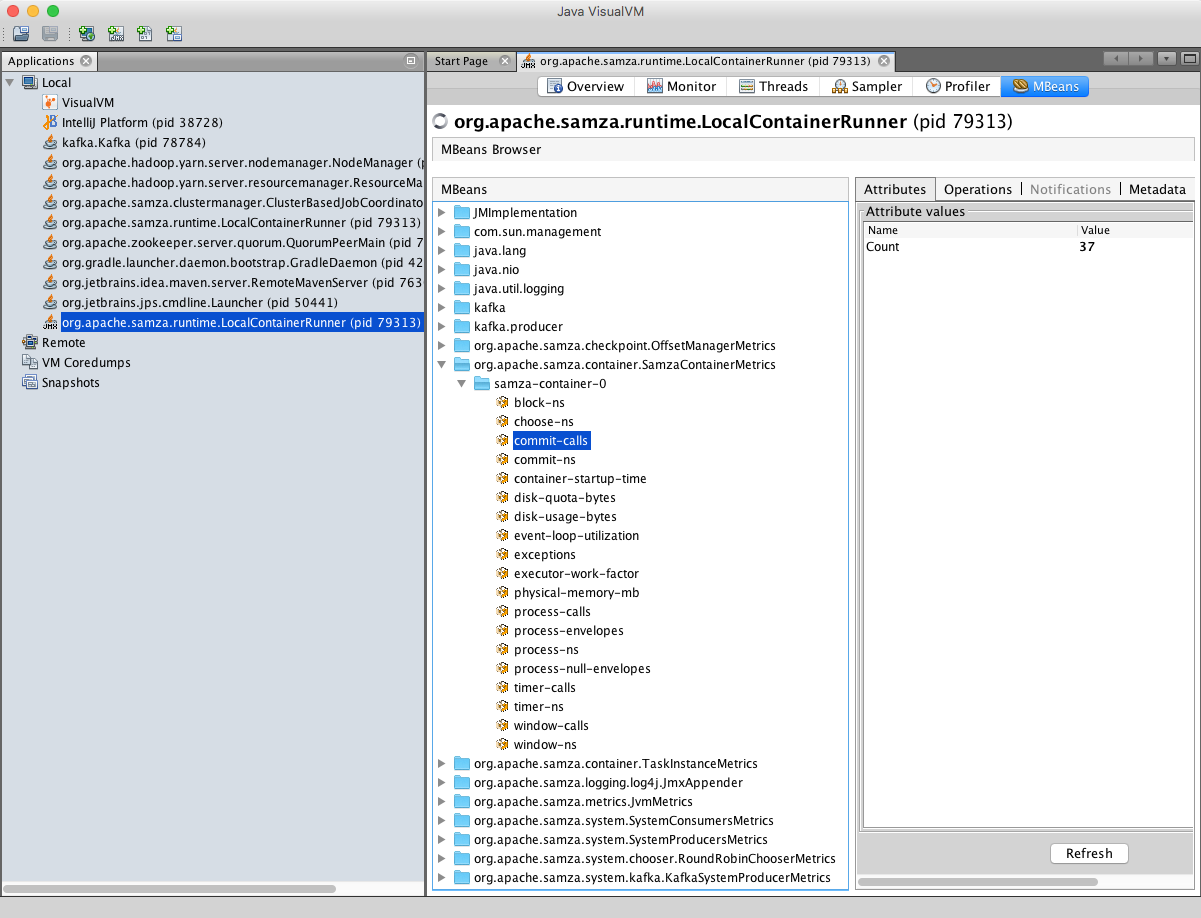Click Add JMX Connection toolbar icon
The image size is (1201, 918).
116,34
